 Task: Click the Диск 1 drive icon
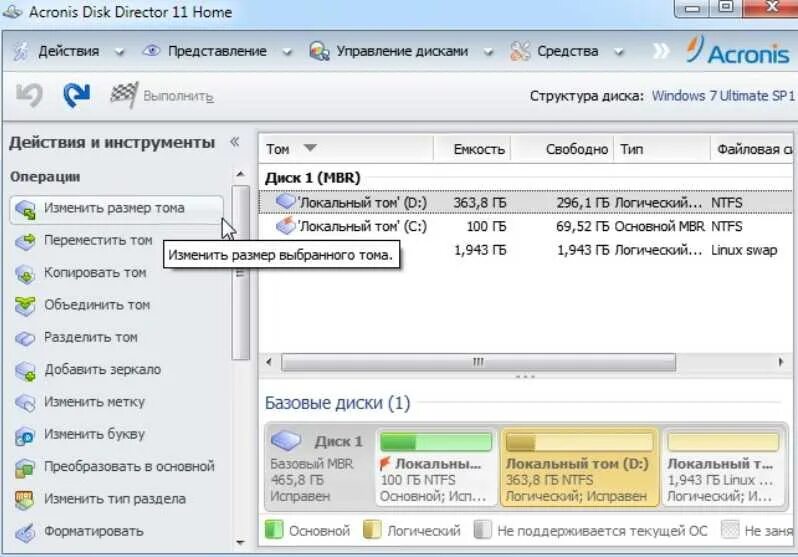point(286,441)
